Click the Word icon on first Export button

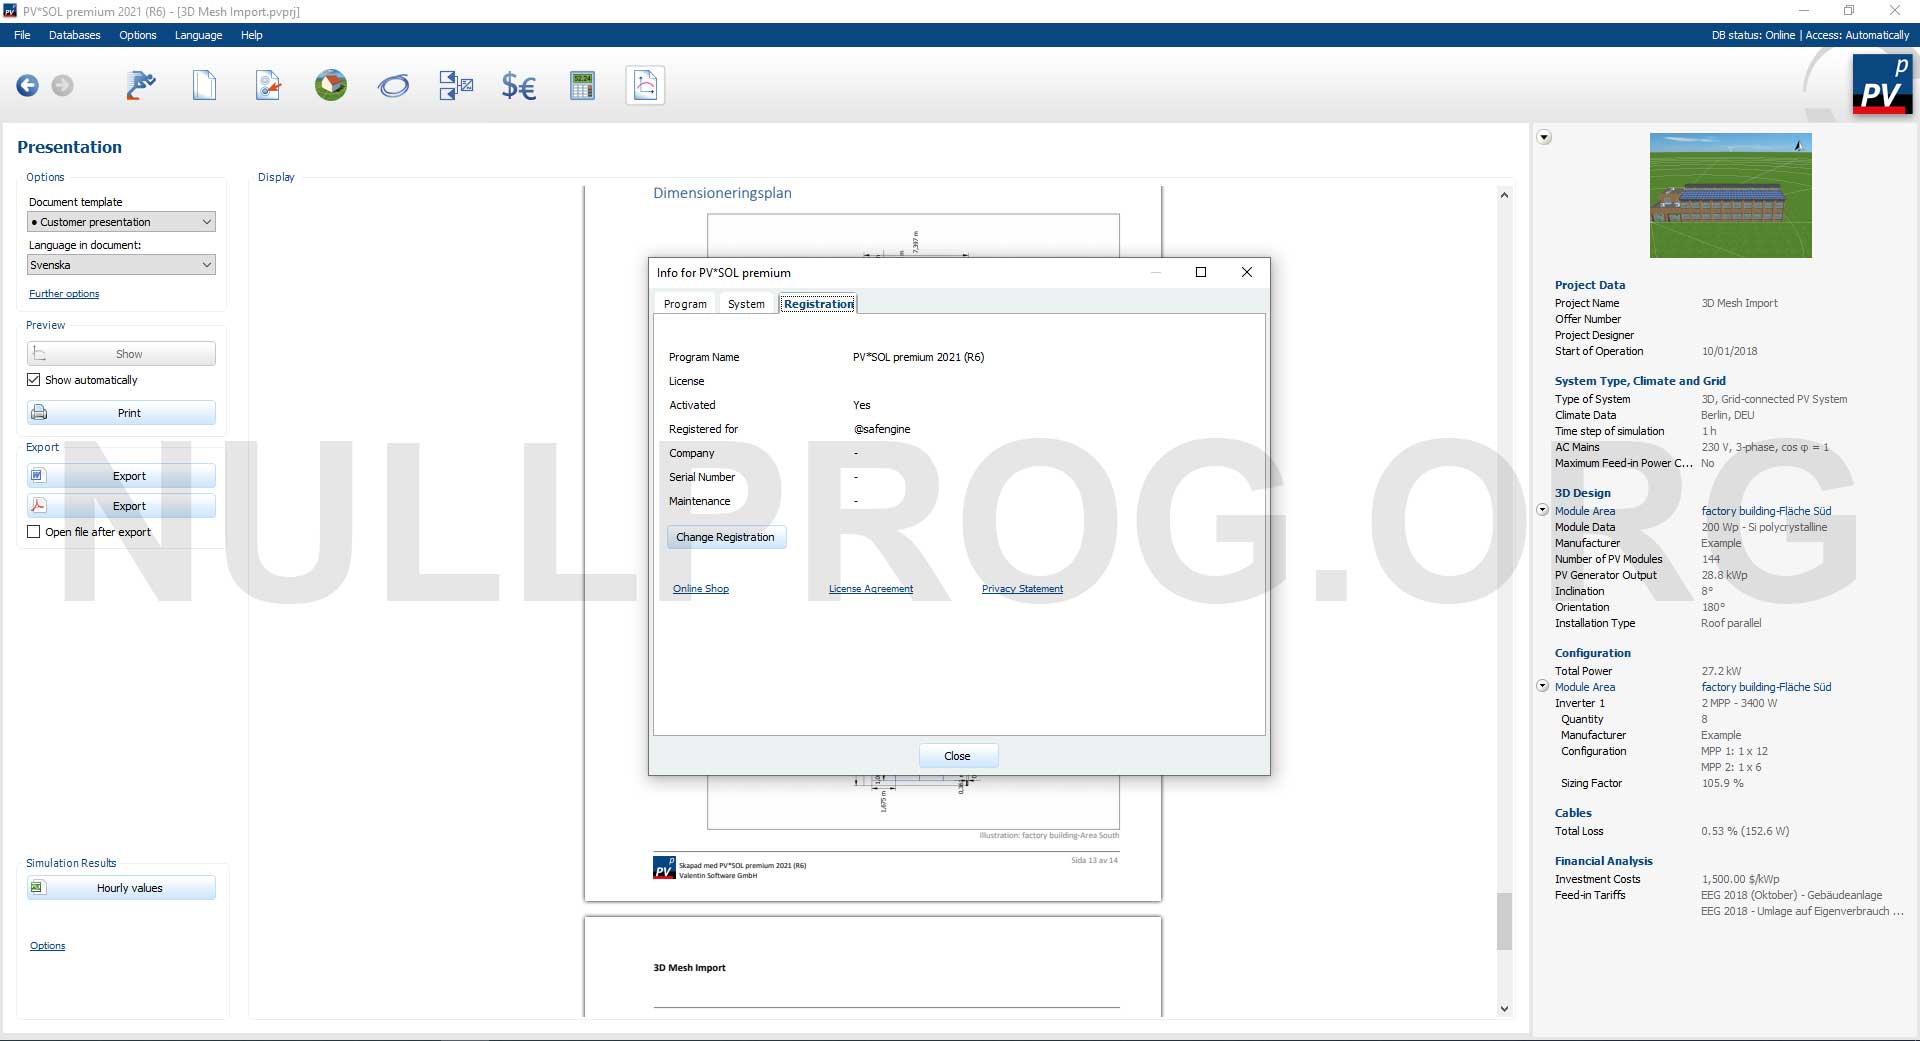(x=38, y=476)
